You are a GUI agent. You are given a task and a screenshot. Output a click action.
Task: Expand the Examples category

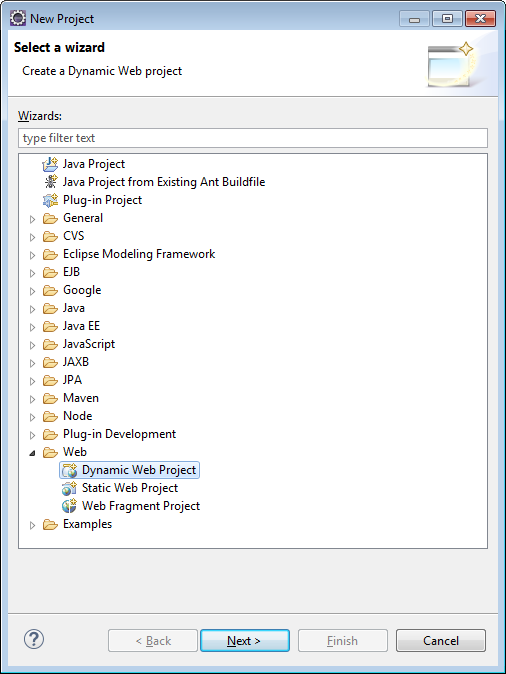coord(32,525)
